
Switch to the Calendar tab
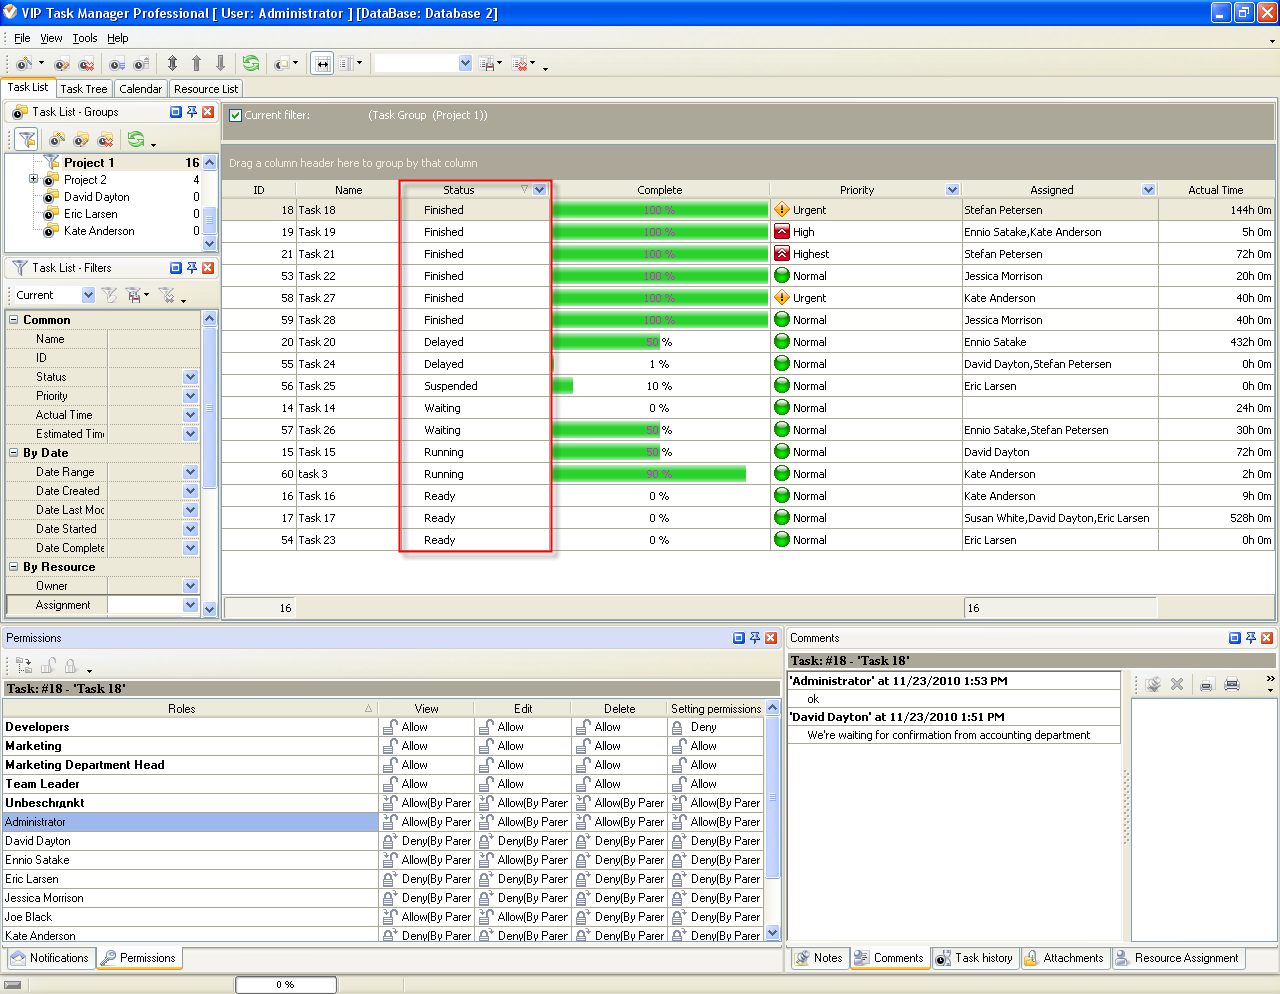pyautogui.click(x=140, y=89)
